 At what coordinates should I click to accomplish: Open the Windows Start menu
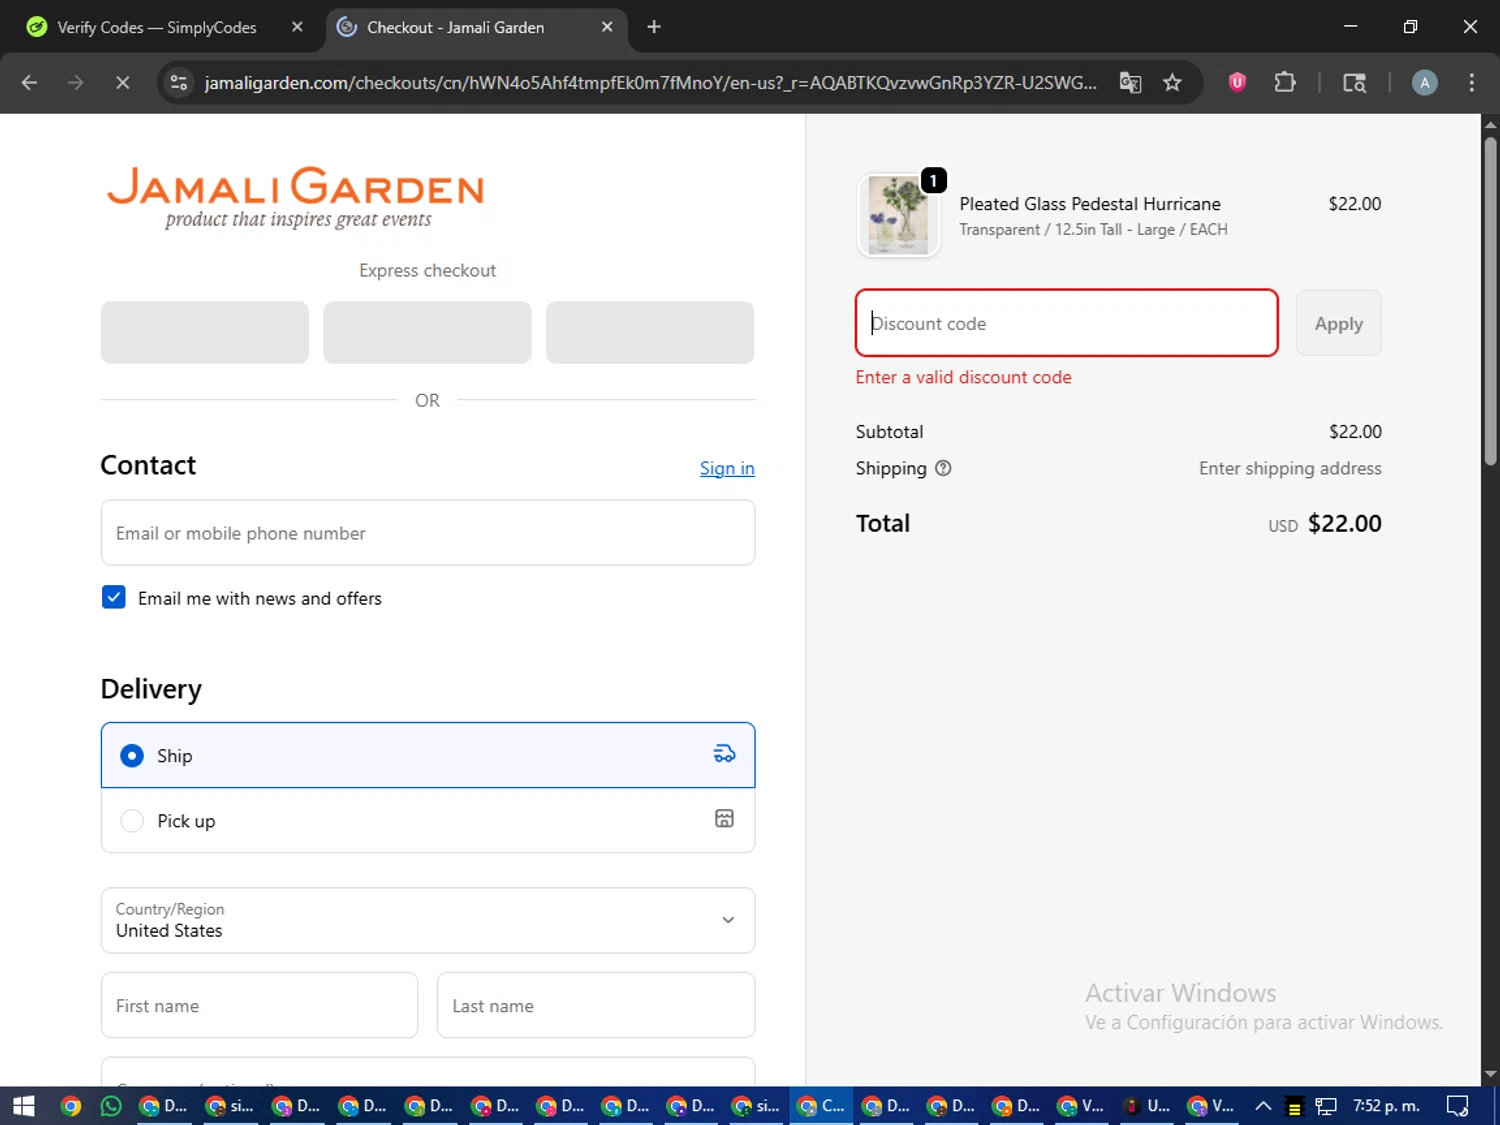point(23,1106)
